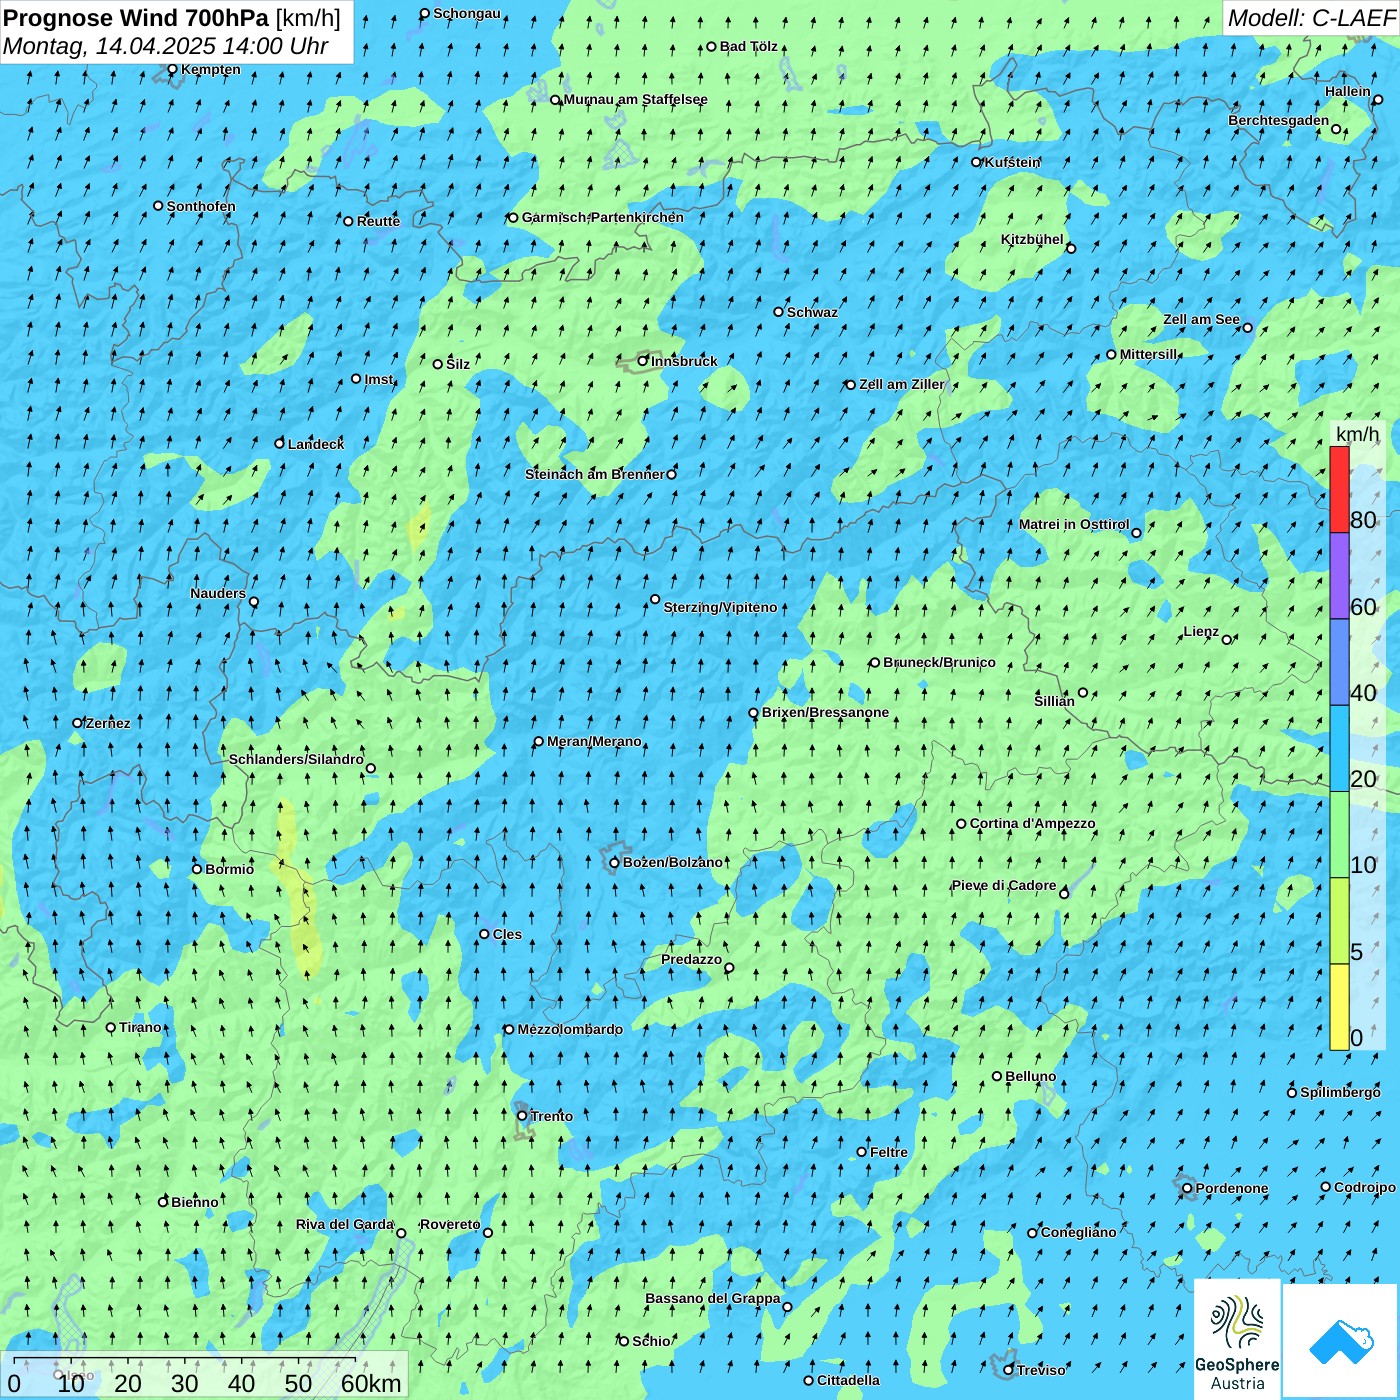This screenshot has width=1400, height=1400.
Task: Click the 'Modell: C-LAEF' label
Action: click(1311, 18)
